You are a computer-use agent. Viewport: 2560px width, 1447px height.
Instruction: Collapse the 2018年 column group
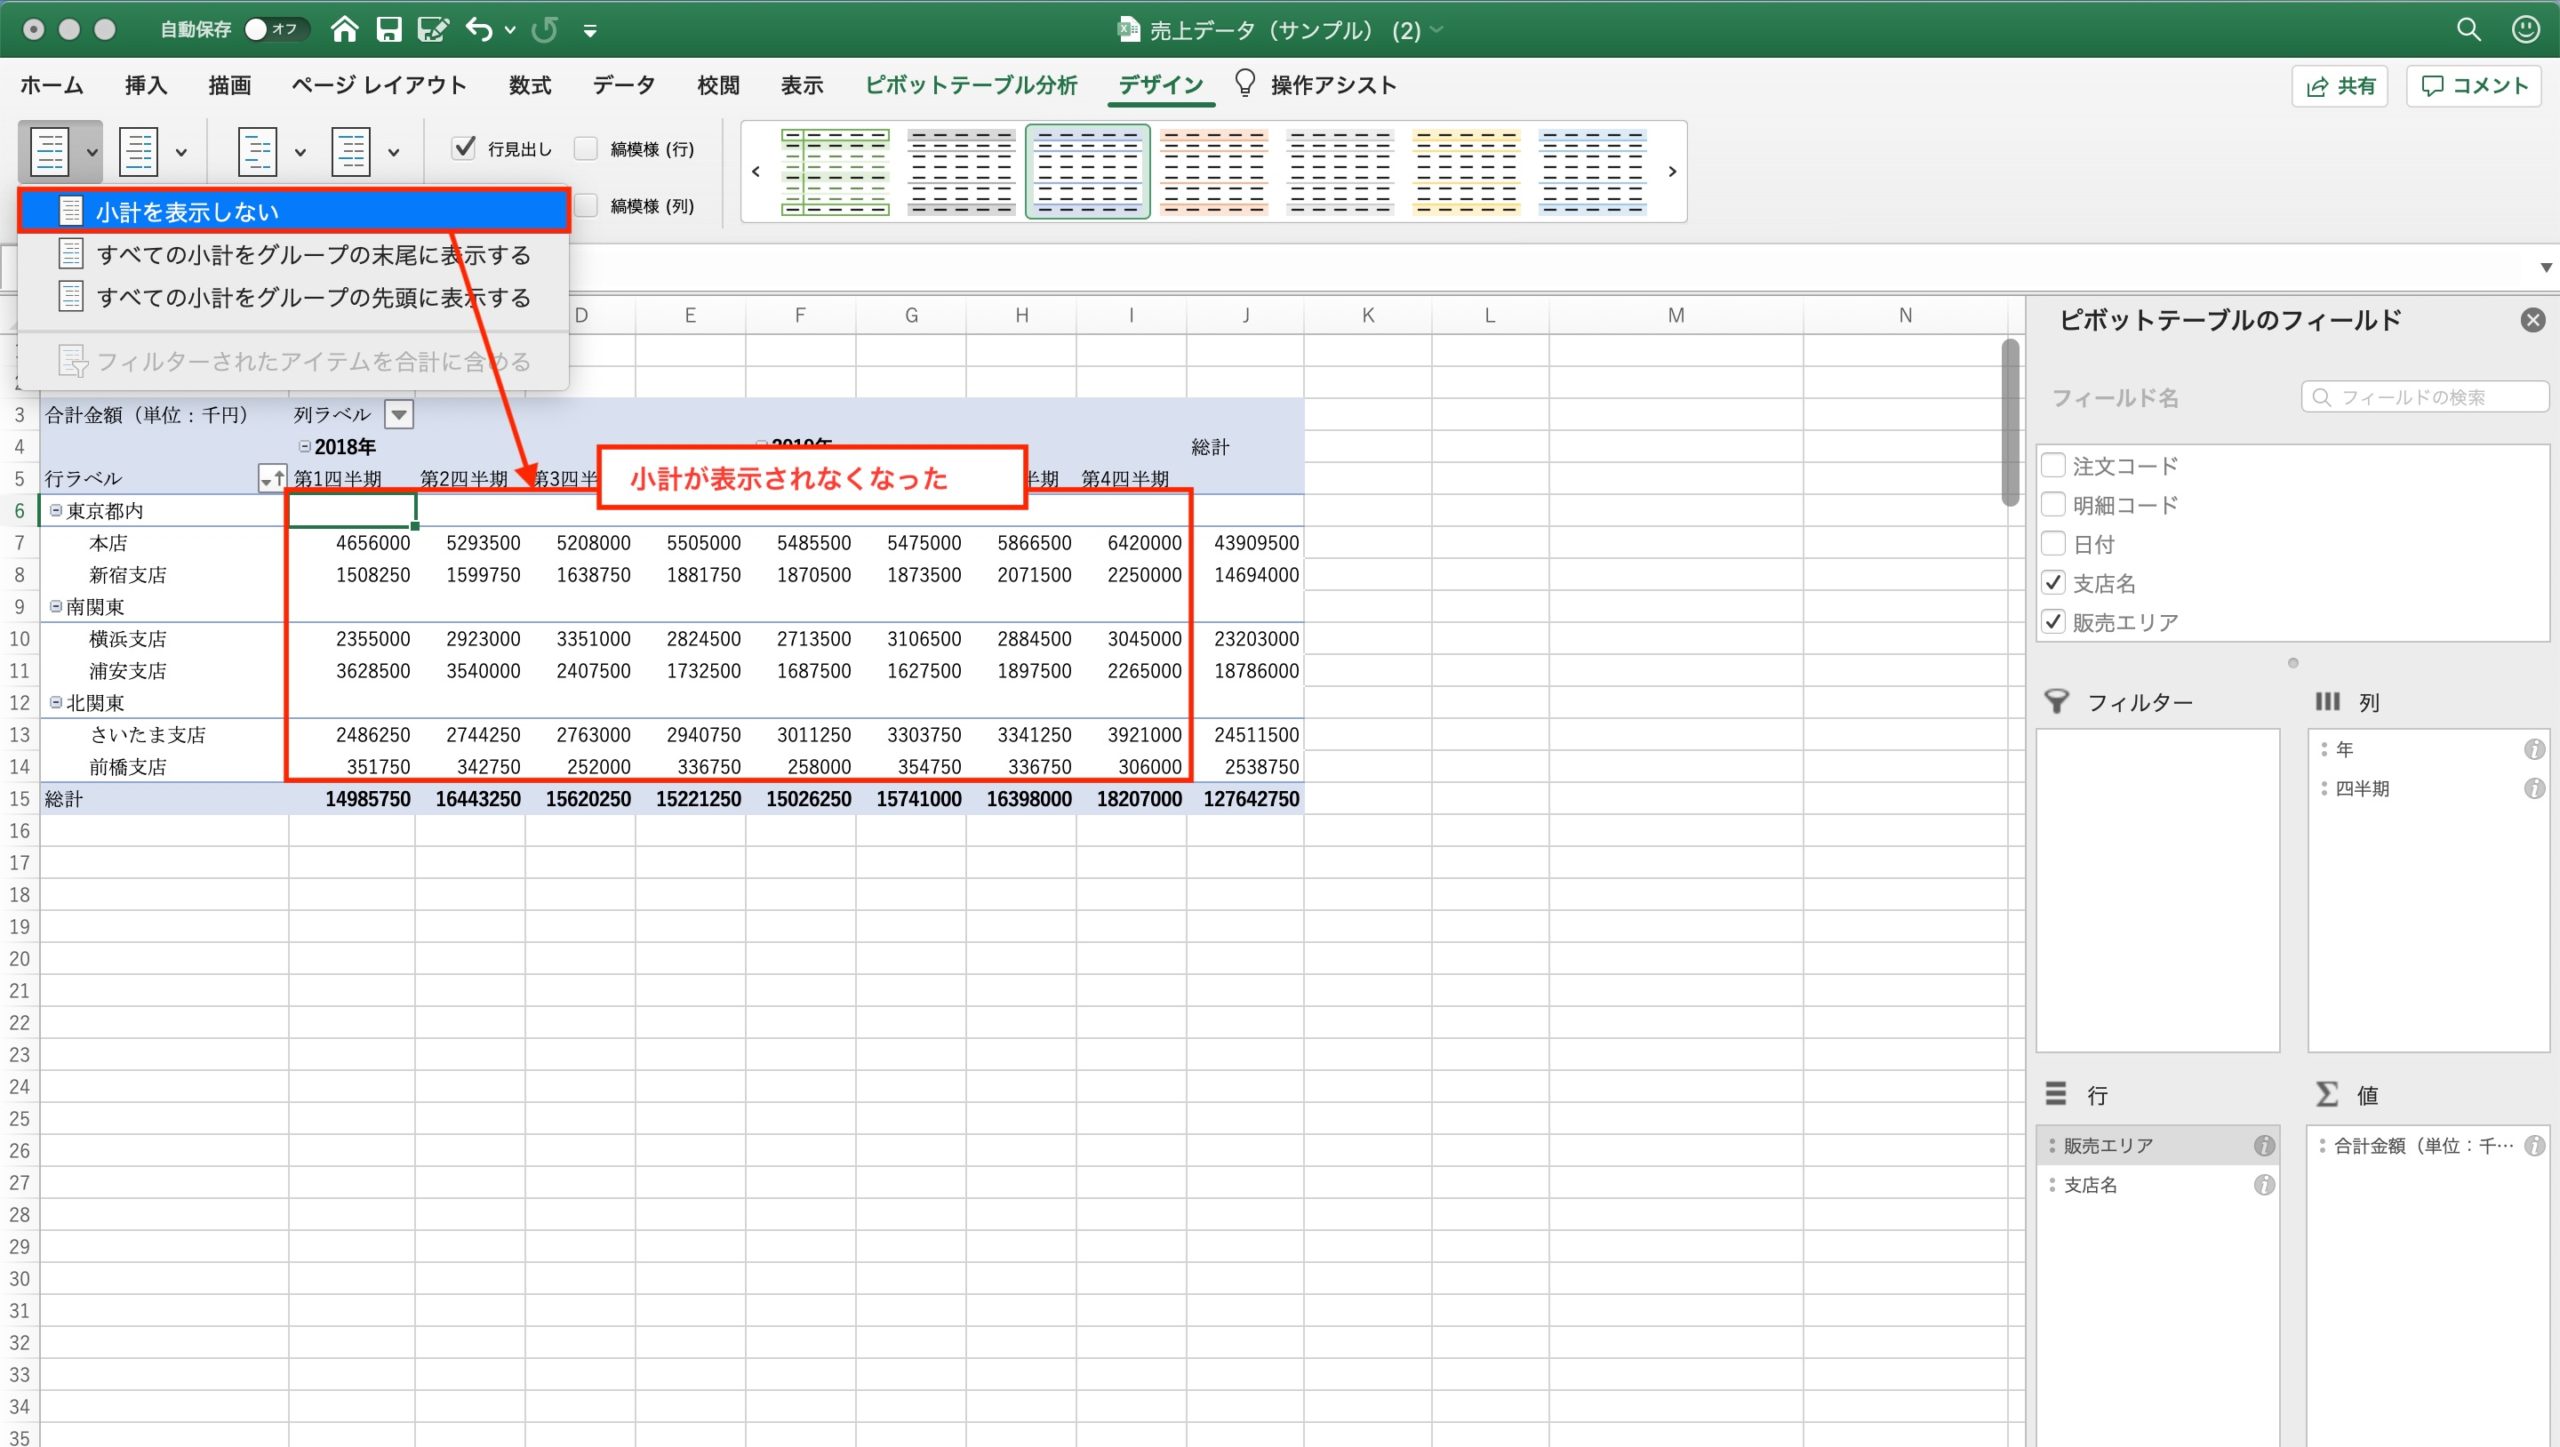tap(305, 446)
